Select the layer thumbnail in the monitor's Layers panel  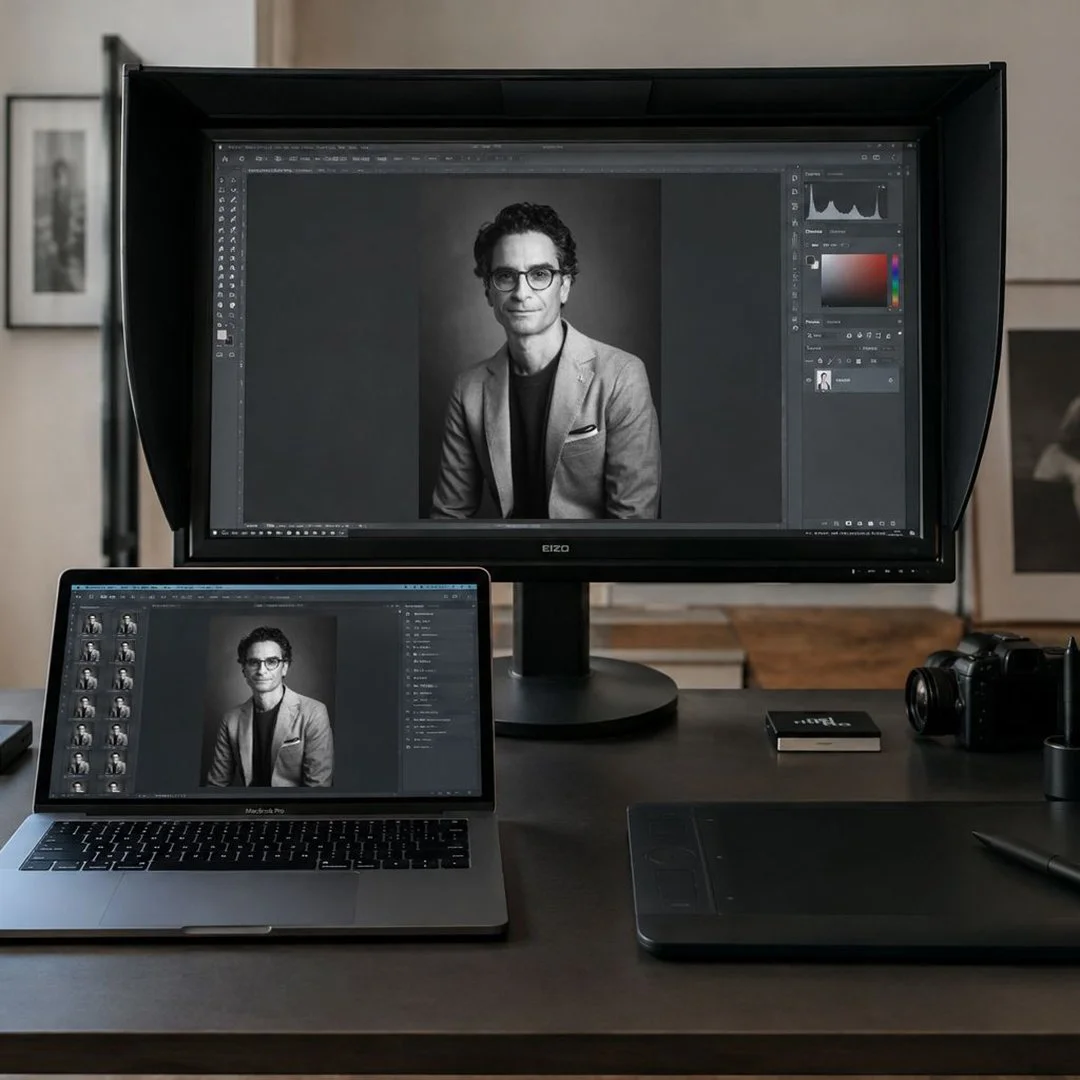(x=823, y=380)
